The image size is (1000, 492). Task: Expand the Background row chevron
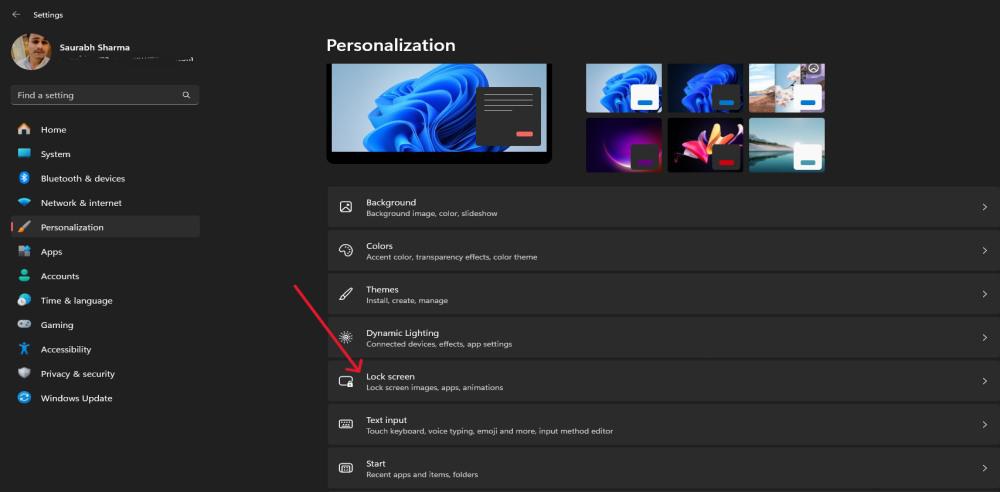click(x=985, y=207)
